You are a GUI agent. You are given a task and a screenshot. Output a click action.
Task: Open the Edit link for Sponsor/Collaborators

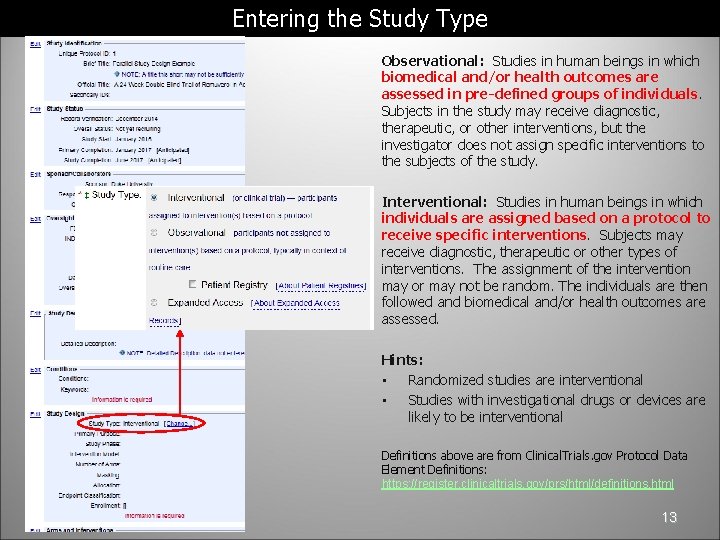click(x=35, y=174)
